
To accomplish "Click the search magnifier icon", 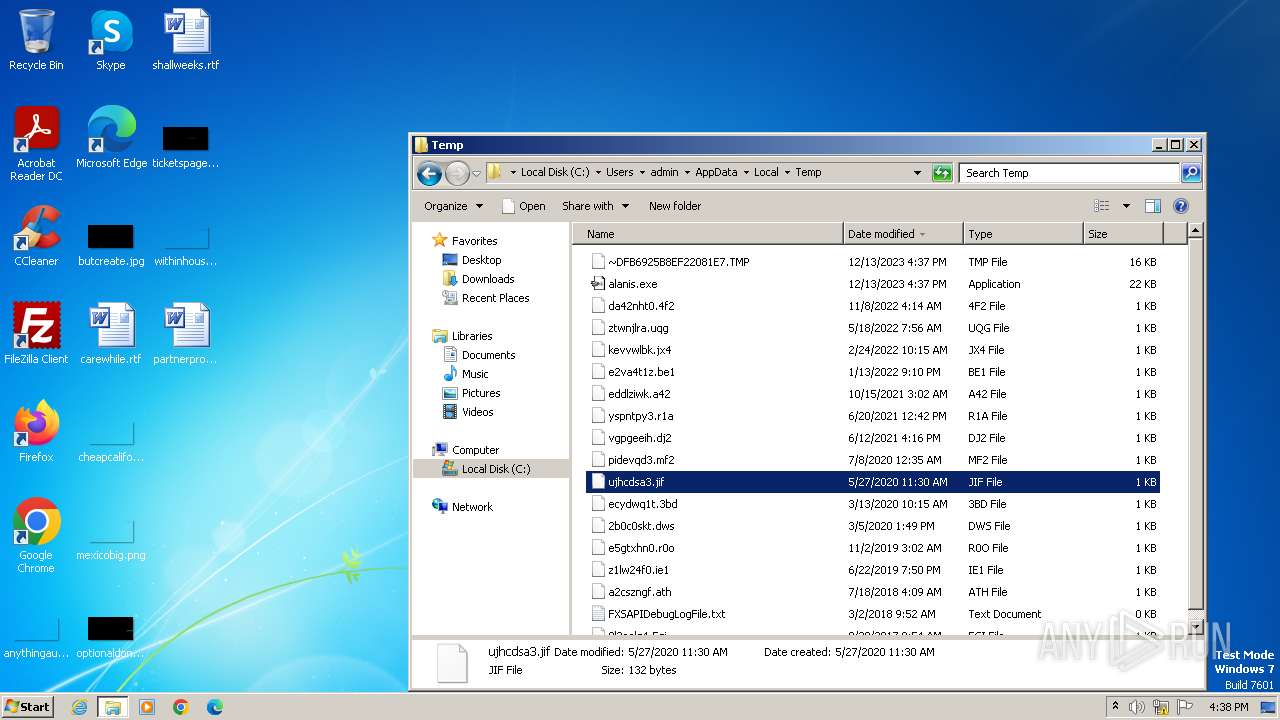I will [x=1190, y=173].
